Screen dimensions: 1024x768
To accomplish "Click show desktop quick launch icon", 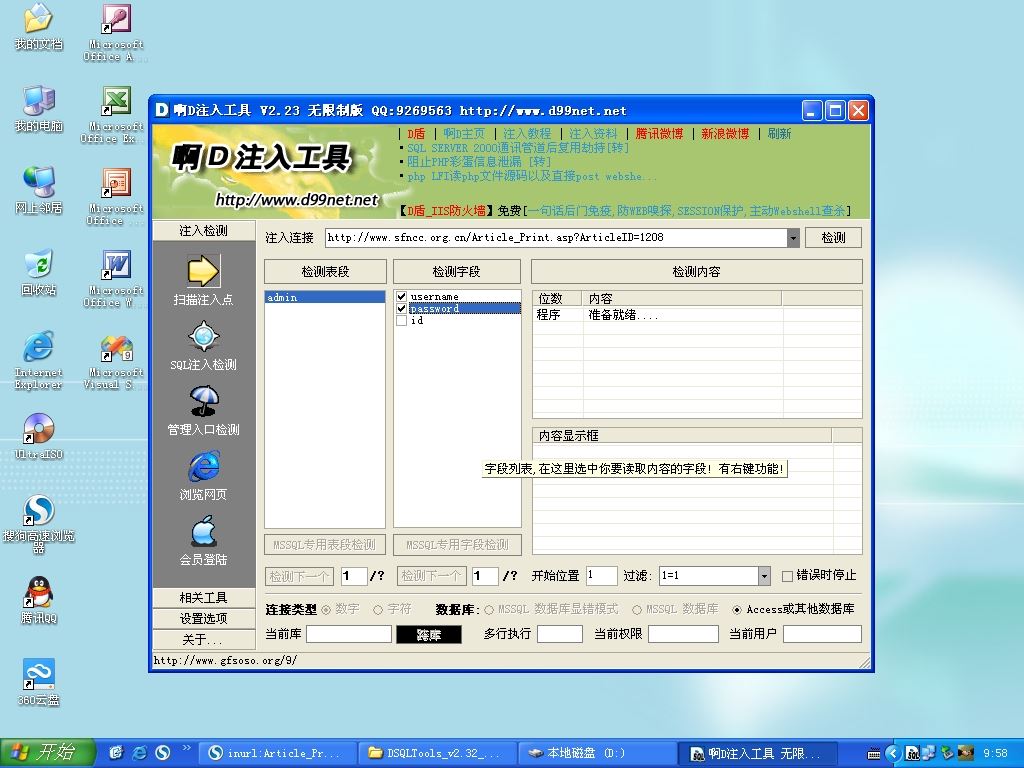I will point(116,752).
